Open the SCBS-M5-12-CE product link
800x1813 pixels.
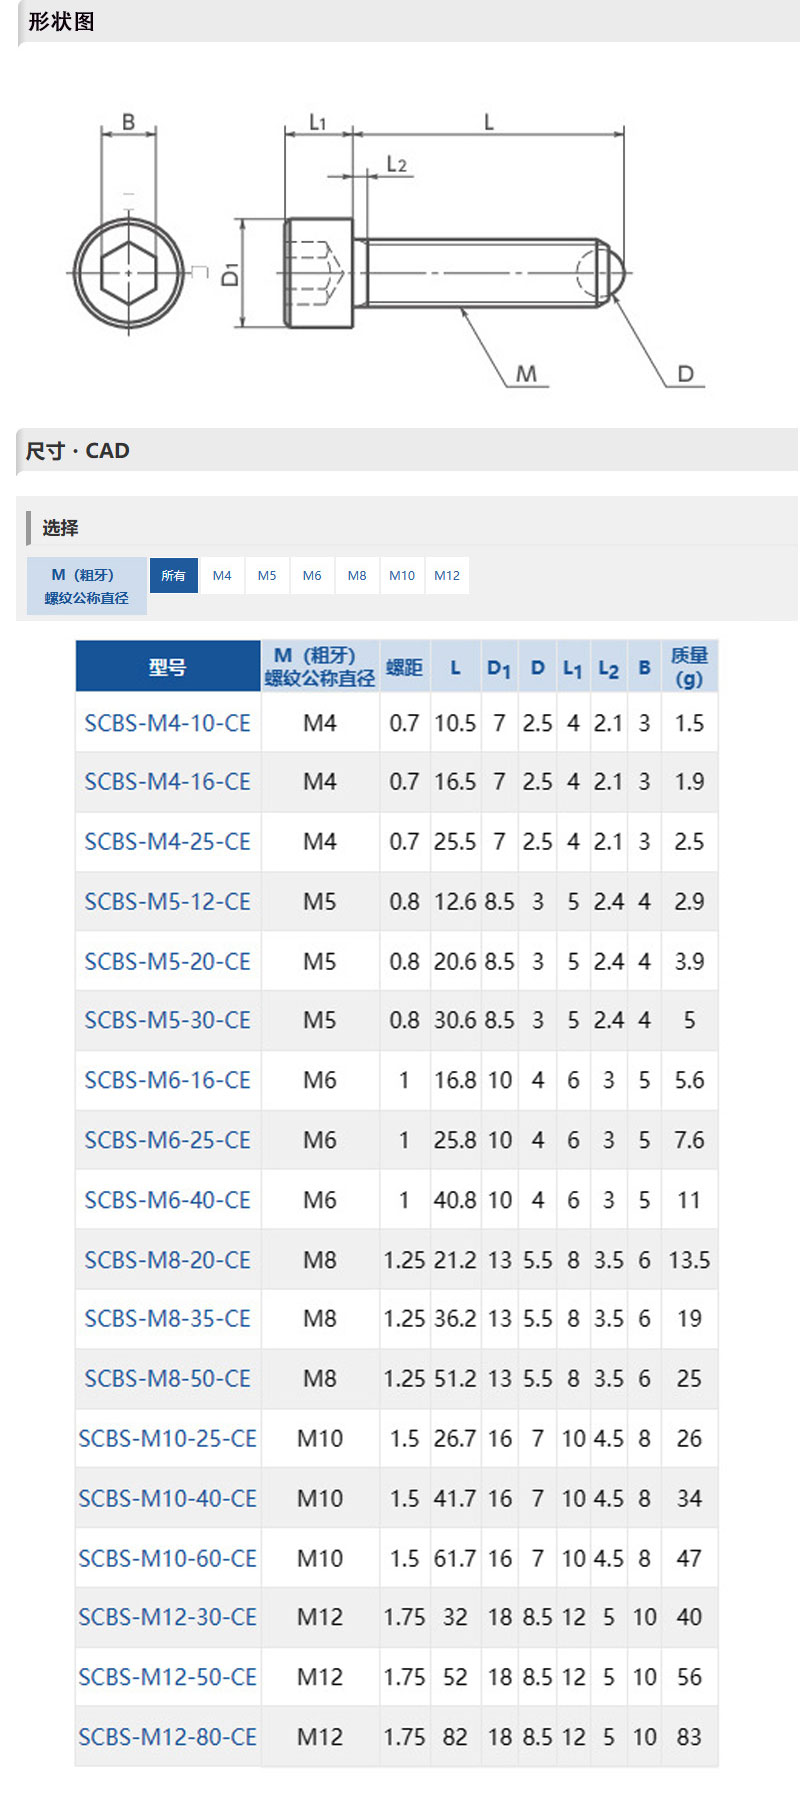[168, 902]
